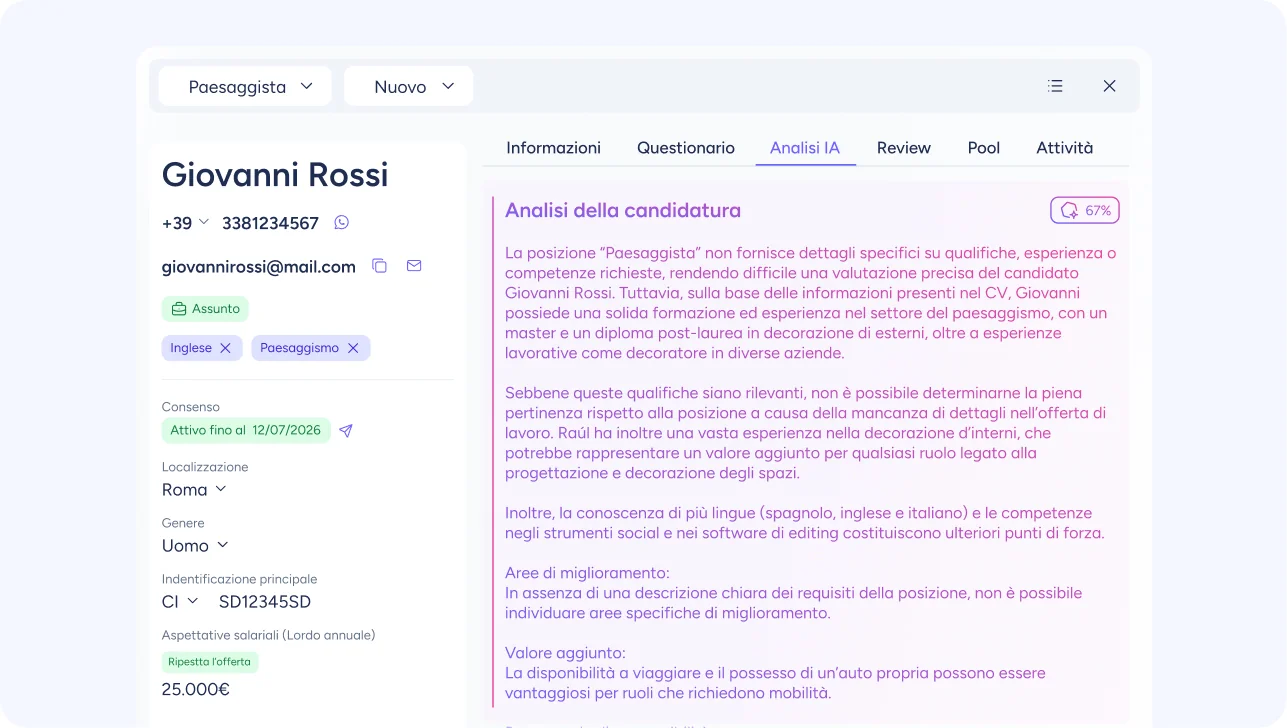
Task: Click the Localizzazione label
Action: pyautogui.click(x=205, y=467)
